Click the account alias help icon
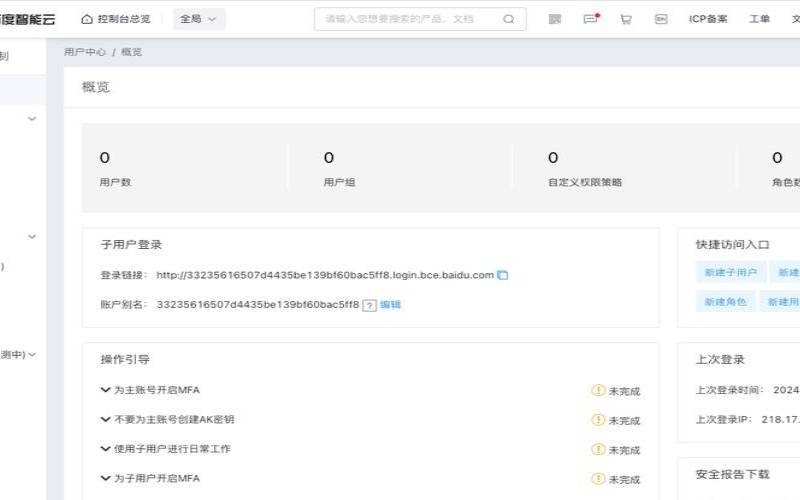The width and height of the screenshot is (800, 500). 369,305
